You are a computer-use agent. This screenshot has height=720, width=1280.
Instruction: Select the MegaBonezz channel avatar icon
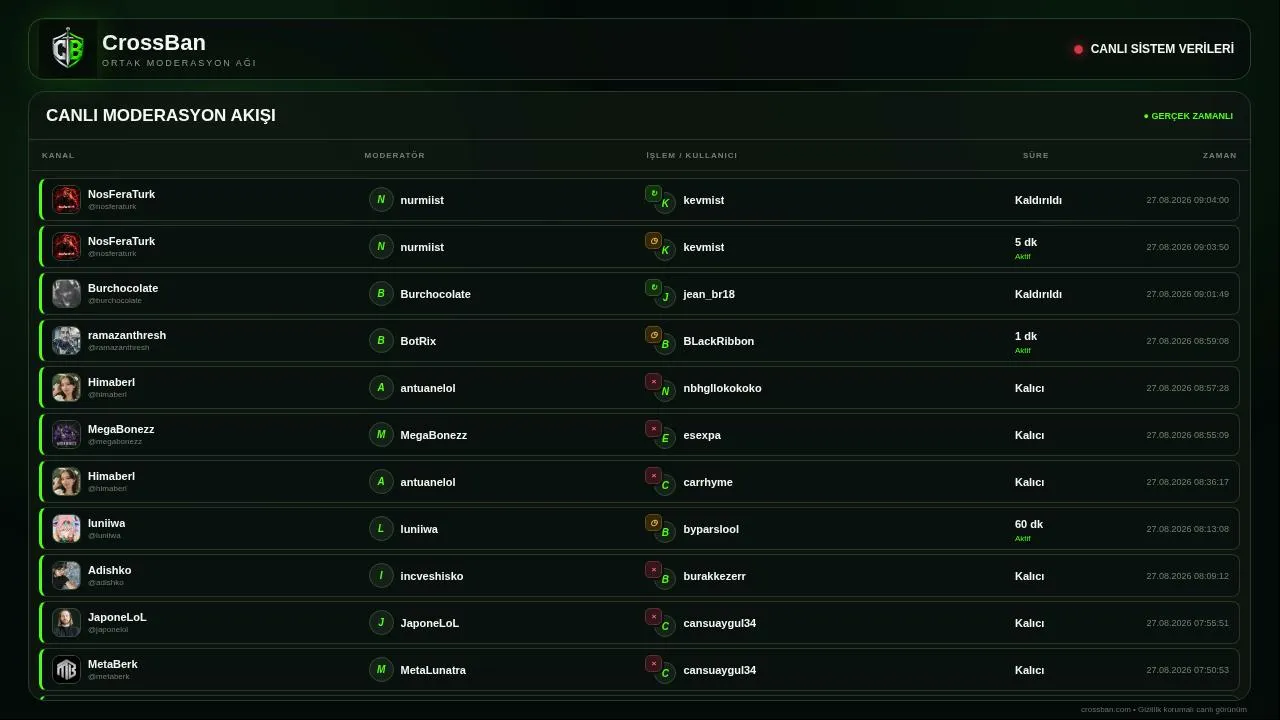coord(66,435)
